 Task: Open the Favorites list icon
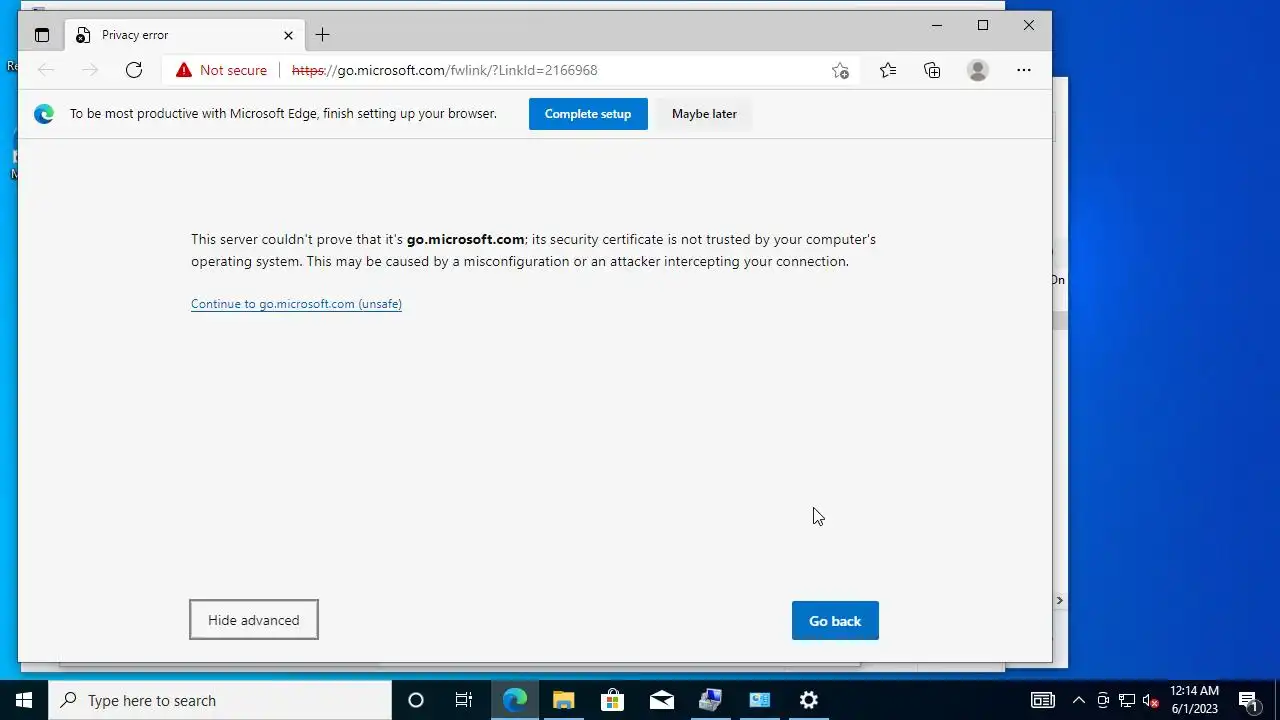[888, 70]
